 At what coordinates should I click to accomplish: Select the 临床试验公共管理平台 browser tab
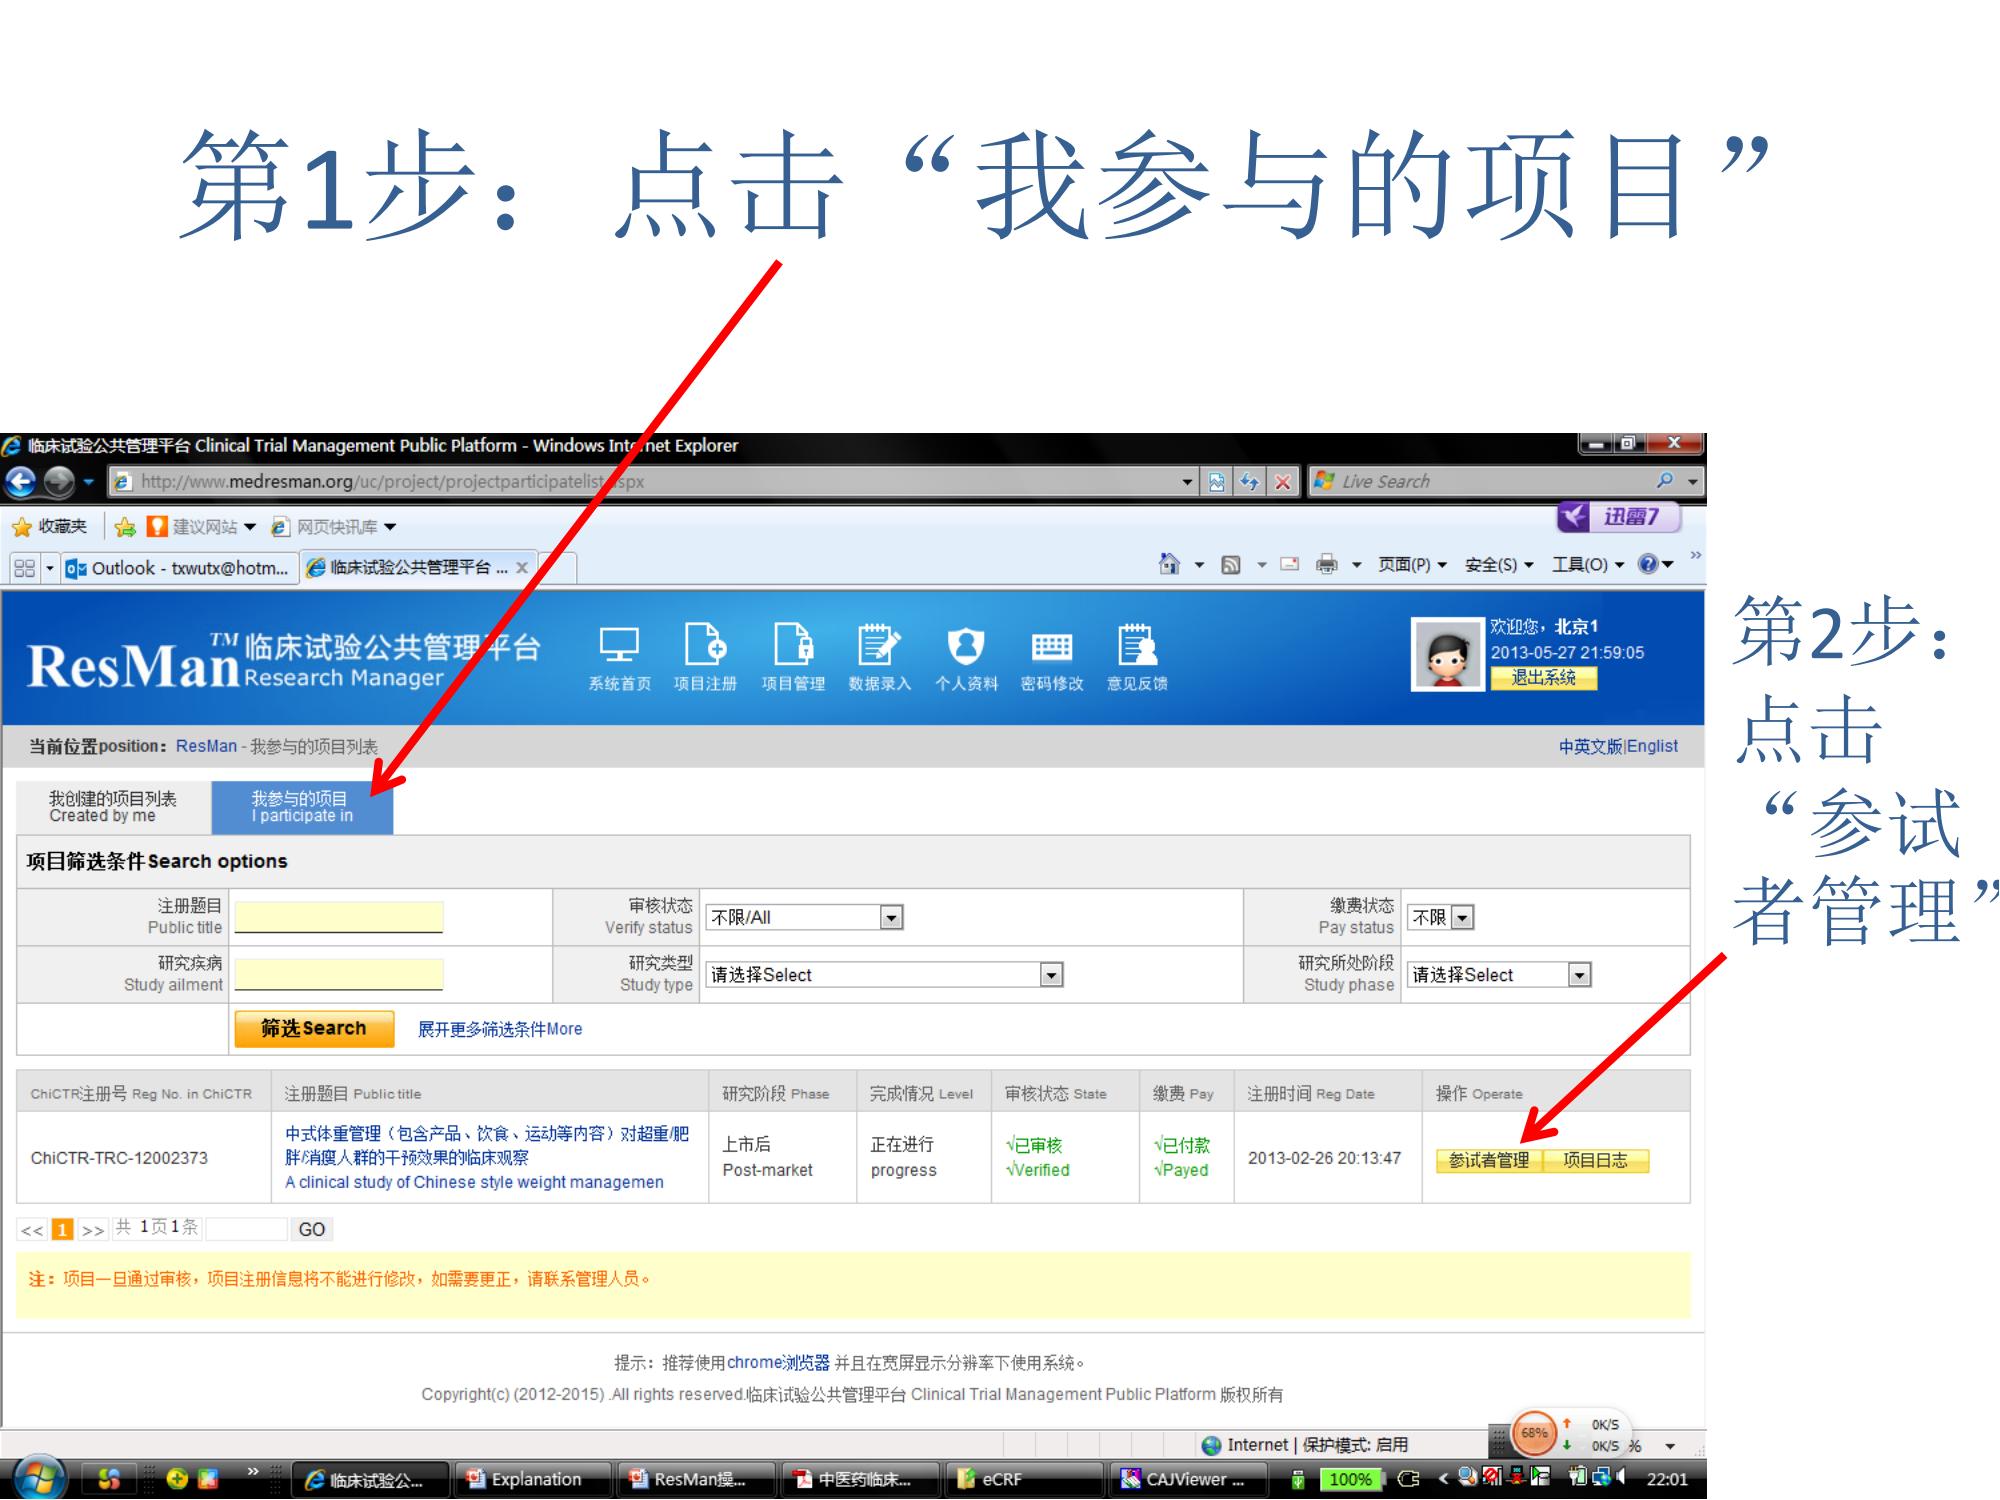(418, 568)
